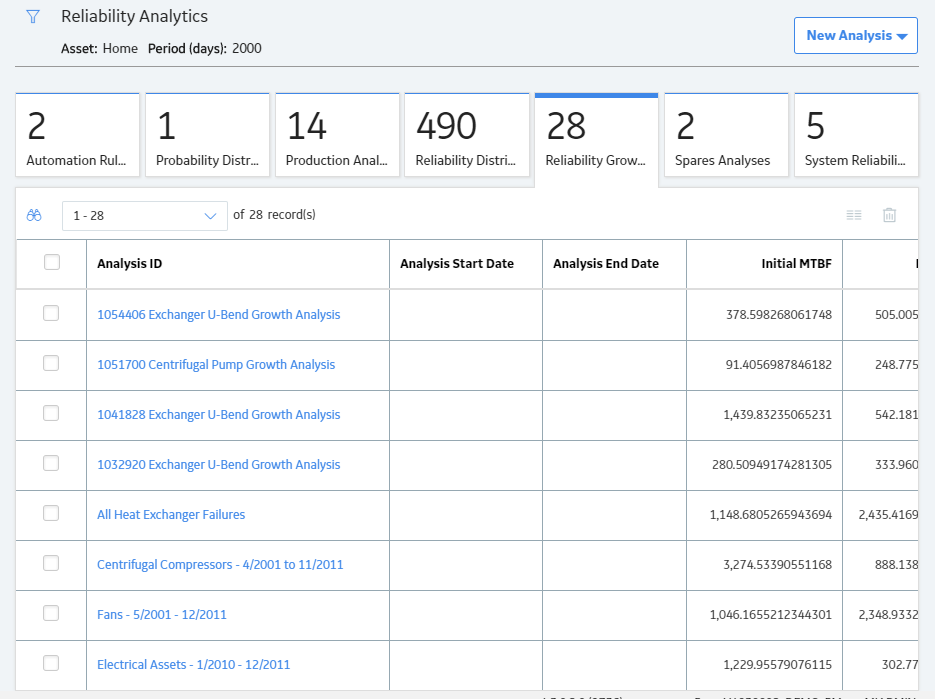Expand the 1 - 28 records dropdown
Screen dimensions: 935x699
click(x=145, y=216)
